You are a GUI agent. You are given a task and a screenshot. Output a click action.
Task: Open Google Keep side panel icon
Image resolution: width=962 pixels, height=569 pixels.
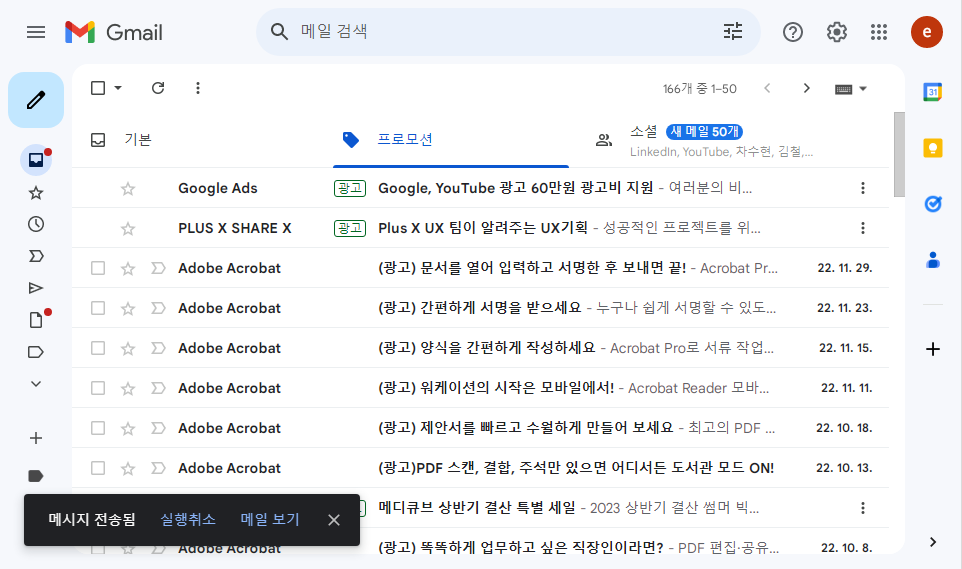click(x=933, y=148)
